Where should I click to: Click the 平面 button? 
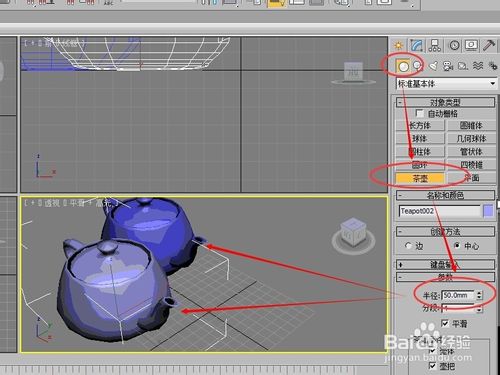click(471, 178)
